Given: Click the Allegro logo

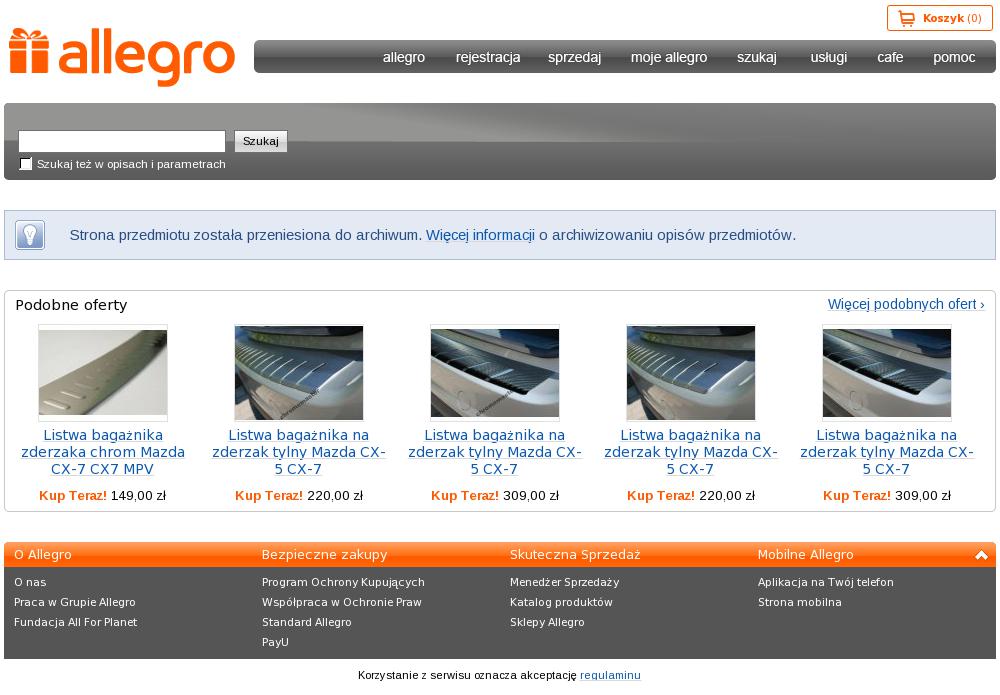Looking at the screenshot, I should coord(122,56).
